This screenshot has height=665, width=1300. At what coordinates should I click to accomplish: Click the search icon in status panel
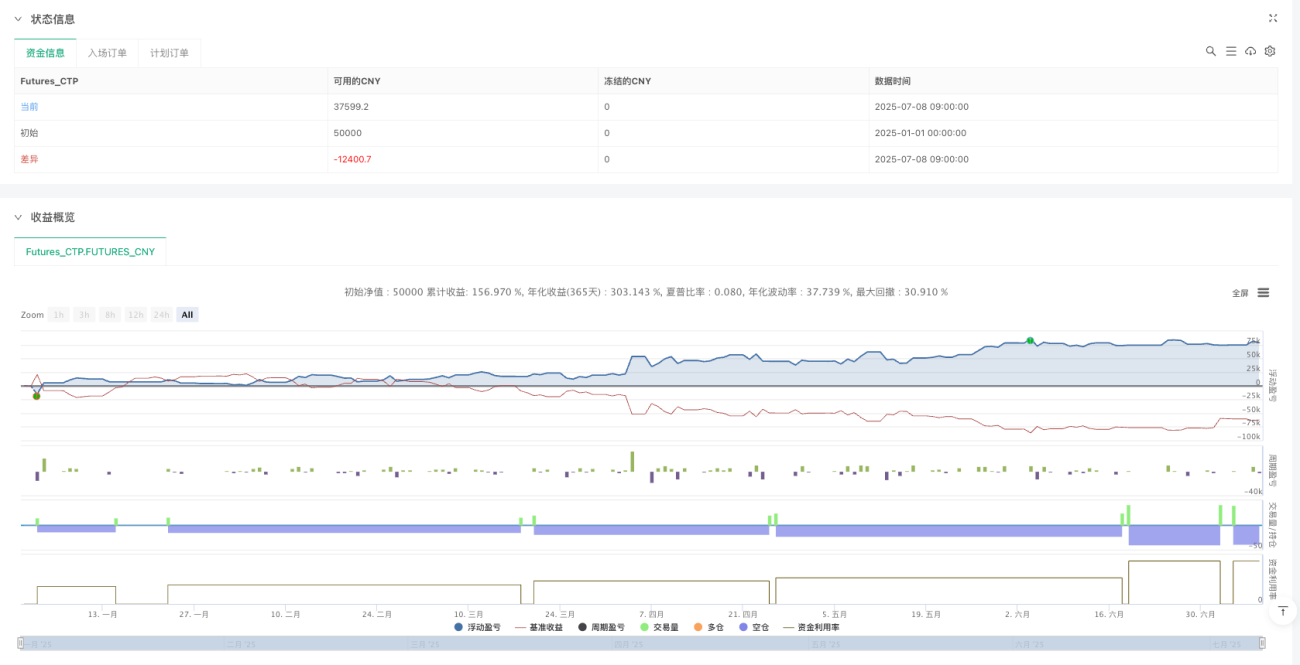point(1211,51)
